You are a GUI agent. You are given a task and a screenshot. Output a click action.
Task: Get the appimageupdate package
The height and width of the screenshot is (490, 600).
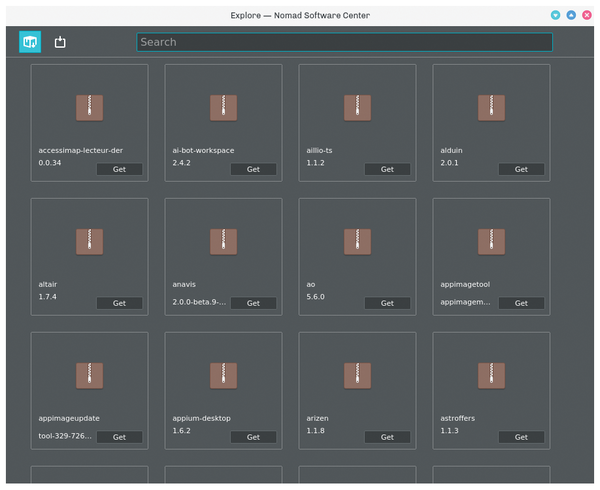click(119, 437)
